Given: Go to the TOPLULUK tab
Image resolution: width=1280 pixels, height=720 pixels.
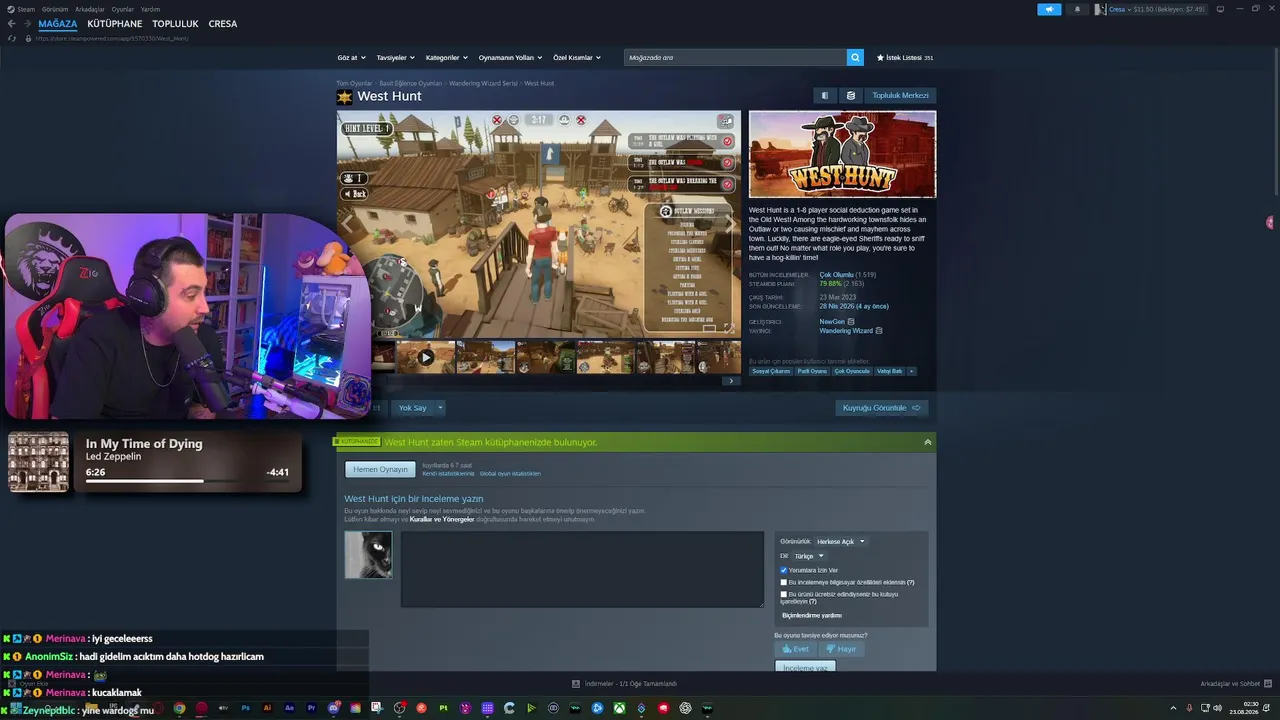Looking at the screenshot, I should tap(175, 24).
